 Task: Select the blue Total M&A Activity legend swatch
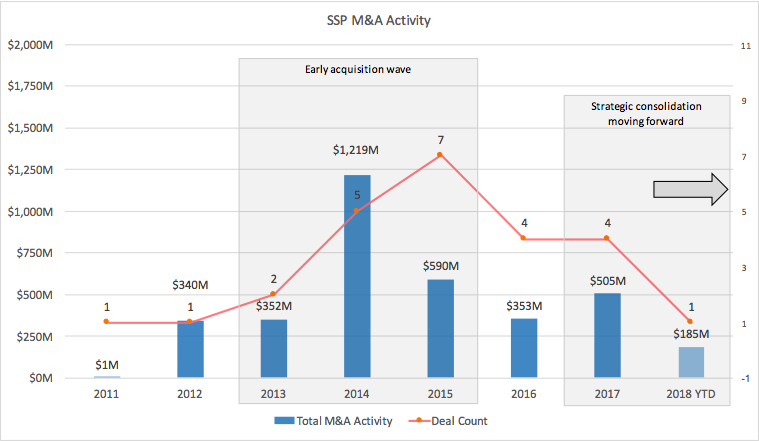(x=281, y=421)
